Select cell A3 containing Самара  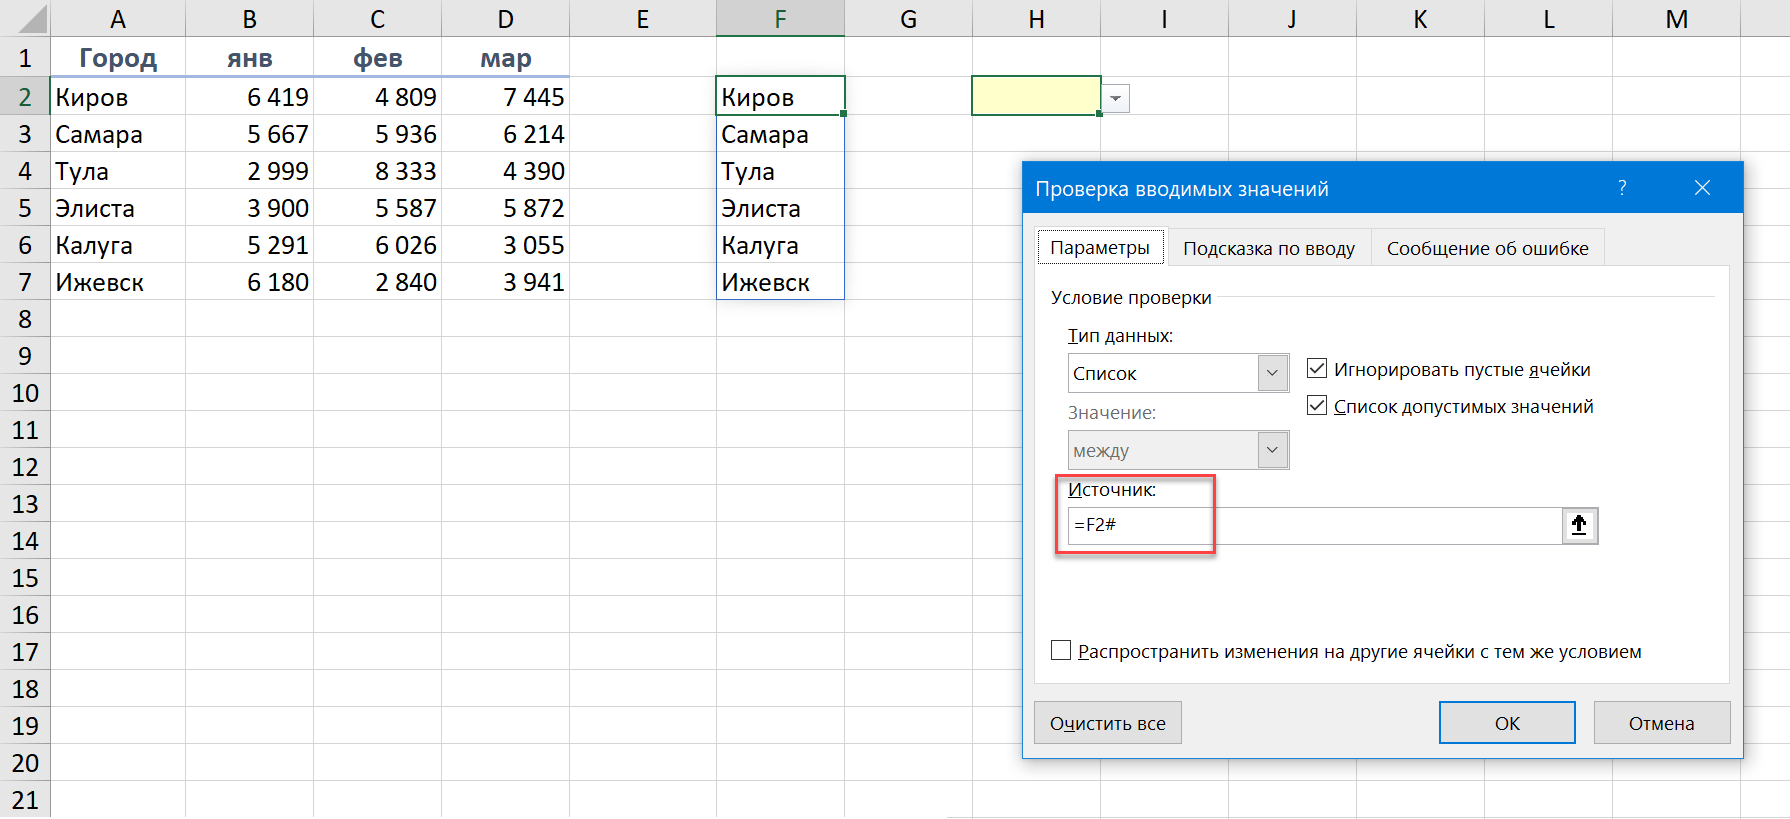(118, 134)
